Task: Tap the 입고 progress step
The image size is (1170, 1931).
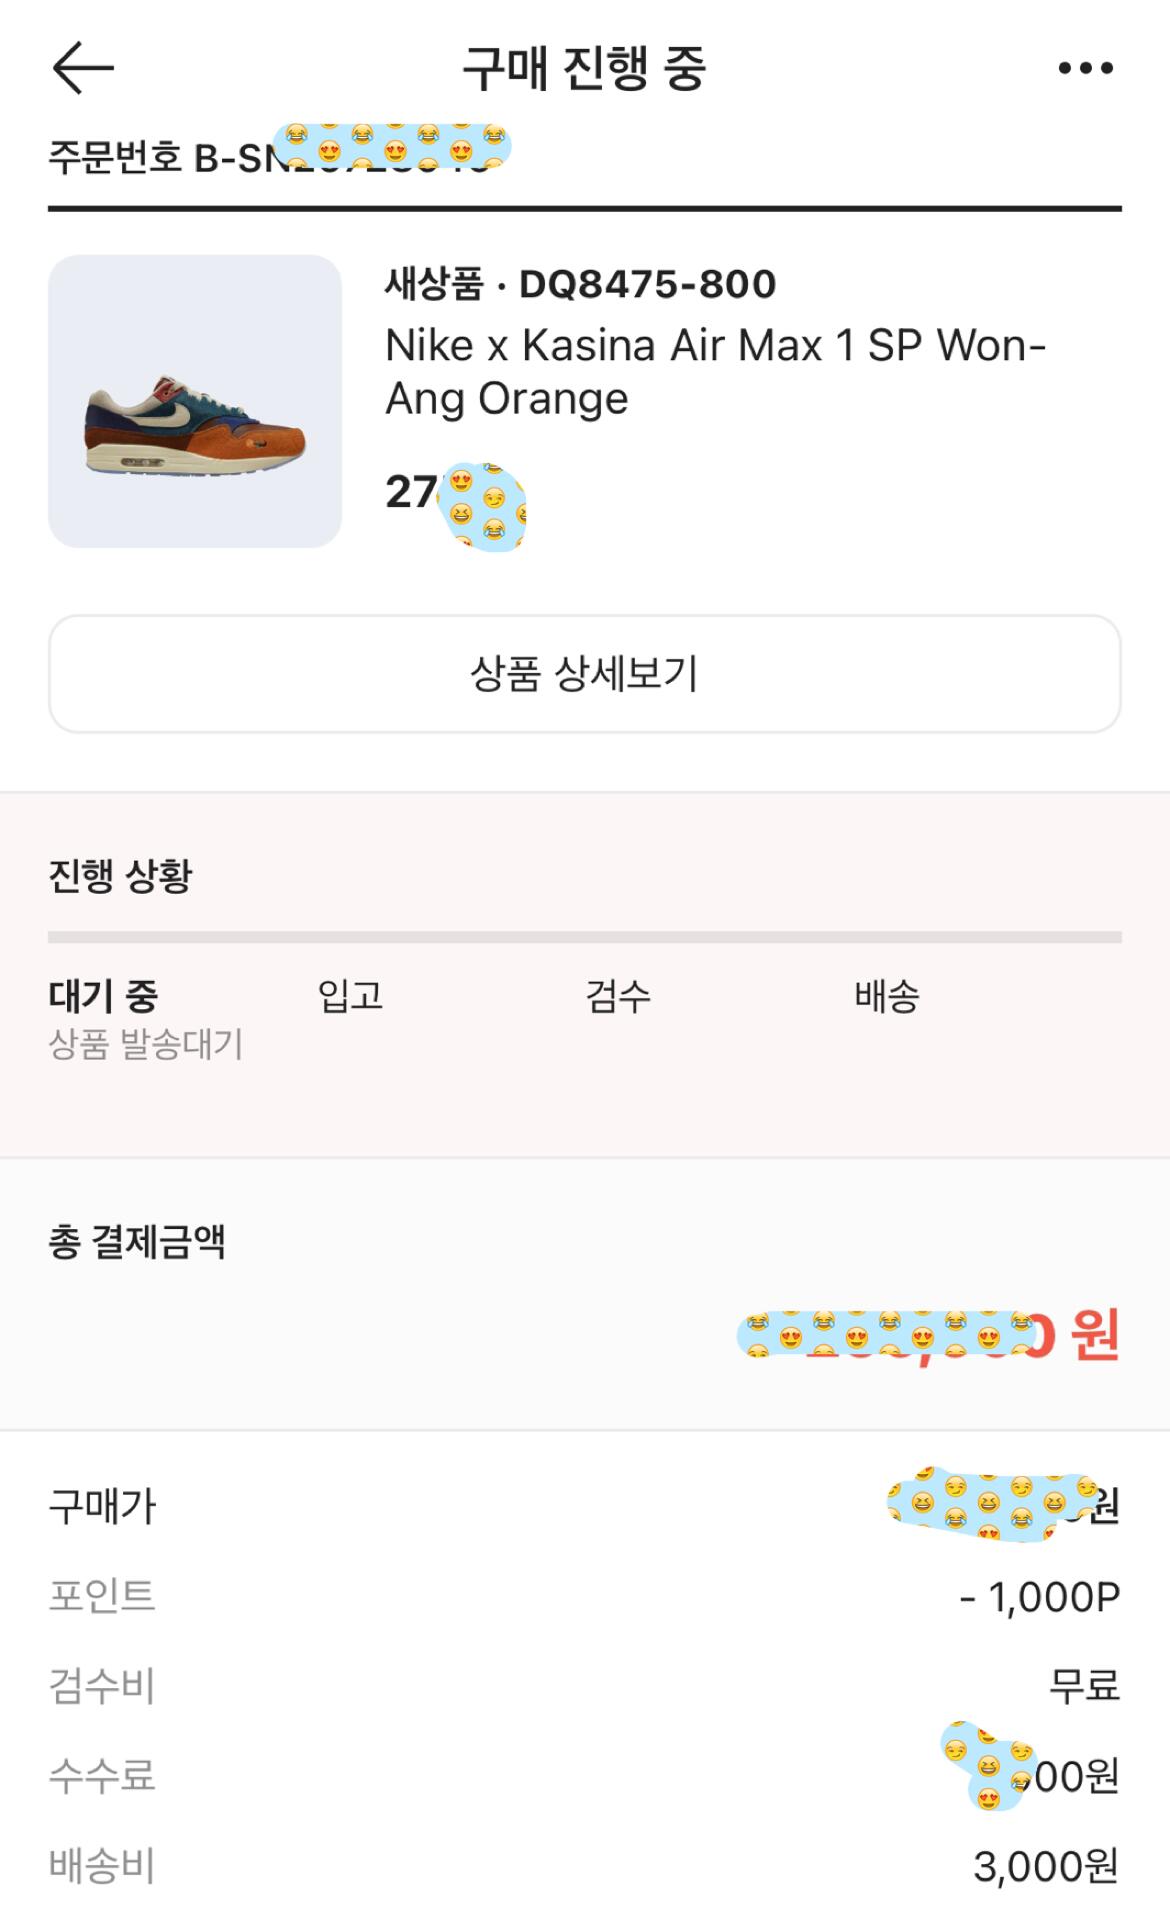Action: click(x=350, y=996)
